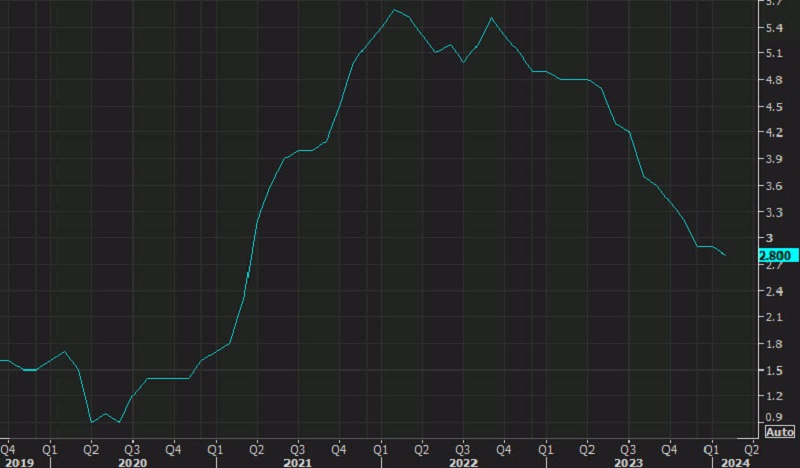800x468 pixels.
Task: Click the 0.9 price axis label
Action: (x=775, y=418)
